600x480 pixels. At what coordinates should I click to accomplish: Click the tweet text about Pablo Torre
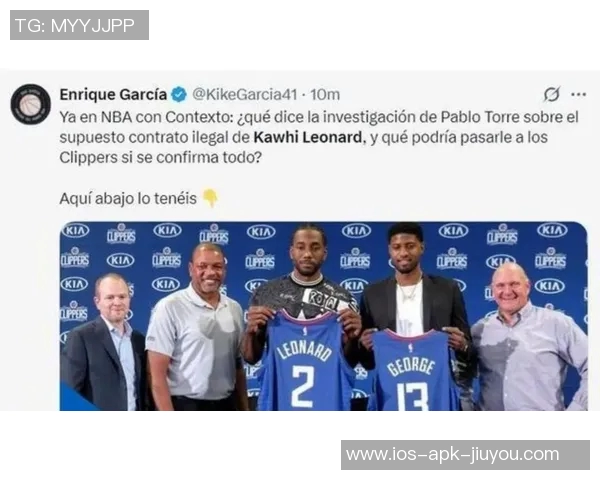coord(319,137)
